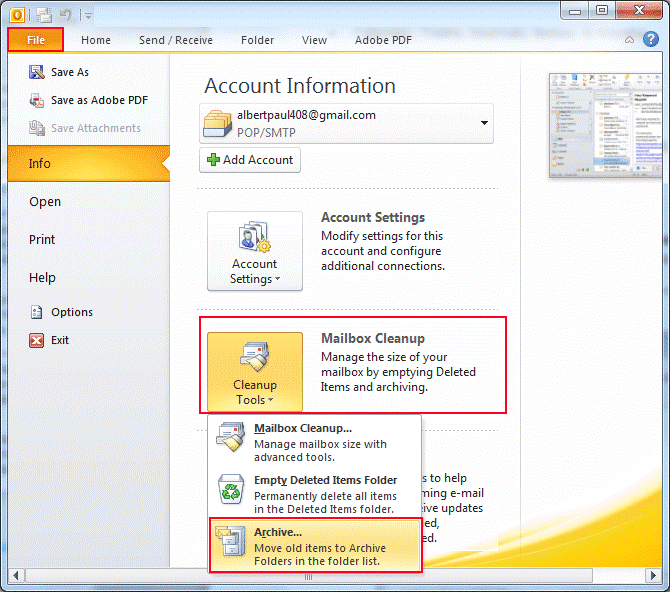
Task: Click the horizontal scrollbar left arrow
Action: pos(16,575)
